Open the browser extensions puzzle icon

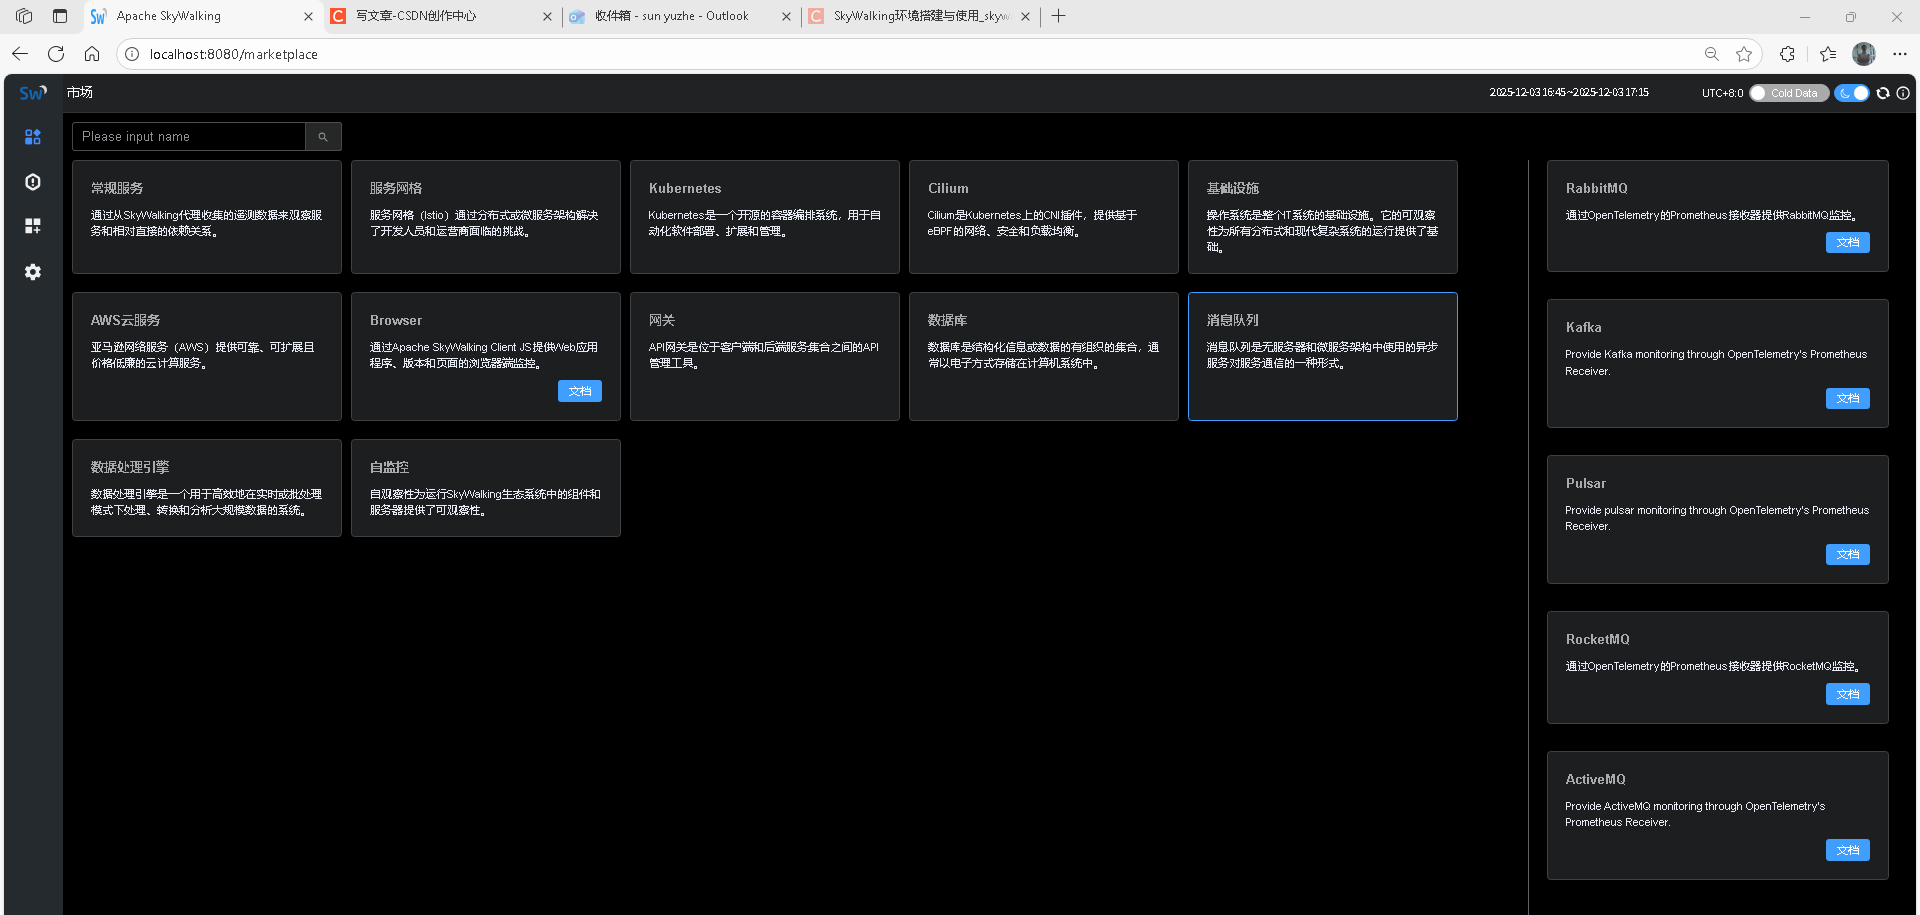[x=1788, y=54]
